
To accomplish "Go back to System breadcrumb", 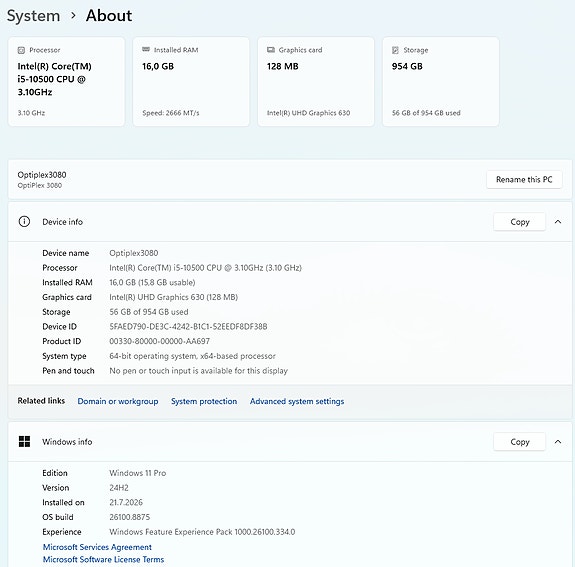I will [x=33, y=16].
